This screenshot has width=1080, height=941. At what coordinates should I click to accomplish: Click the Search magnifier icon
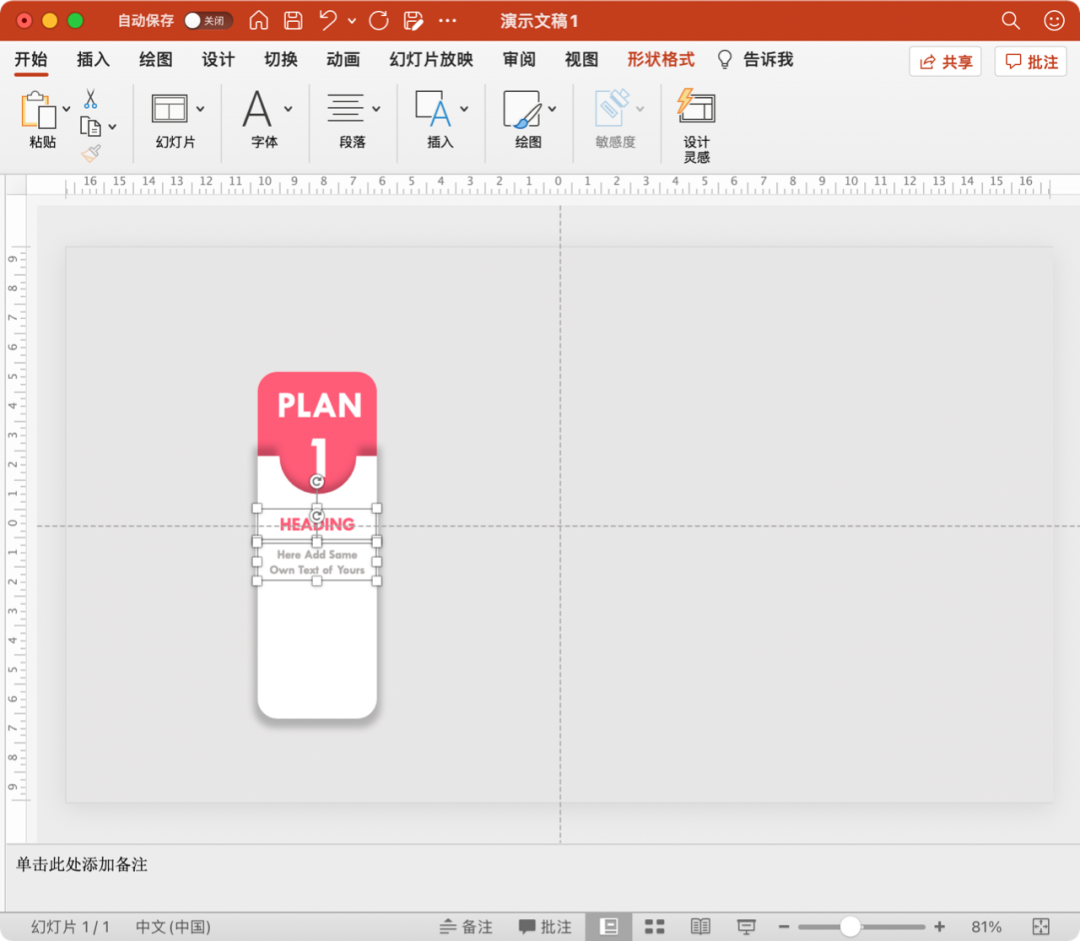coord(1010,21)
